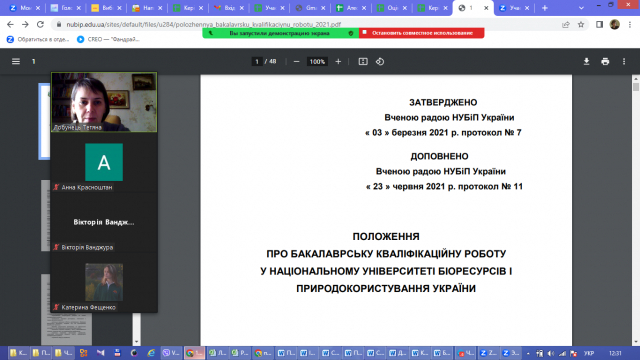The image size is (640, 360).
Task: Close the active PDF tab
Action: click(x=486, y=8)
